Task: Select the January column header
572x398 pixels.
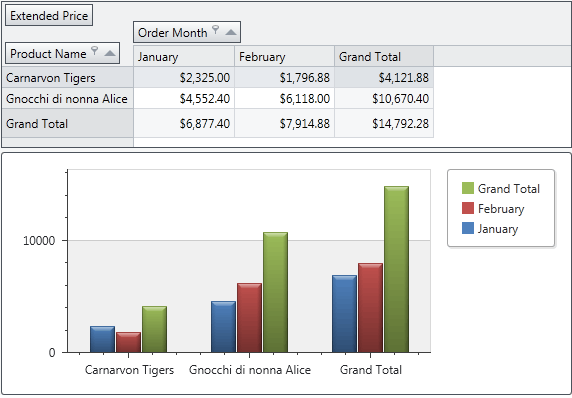Action: pyautogui.click(x=184, y=57)
